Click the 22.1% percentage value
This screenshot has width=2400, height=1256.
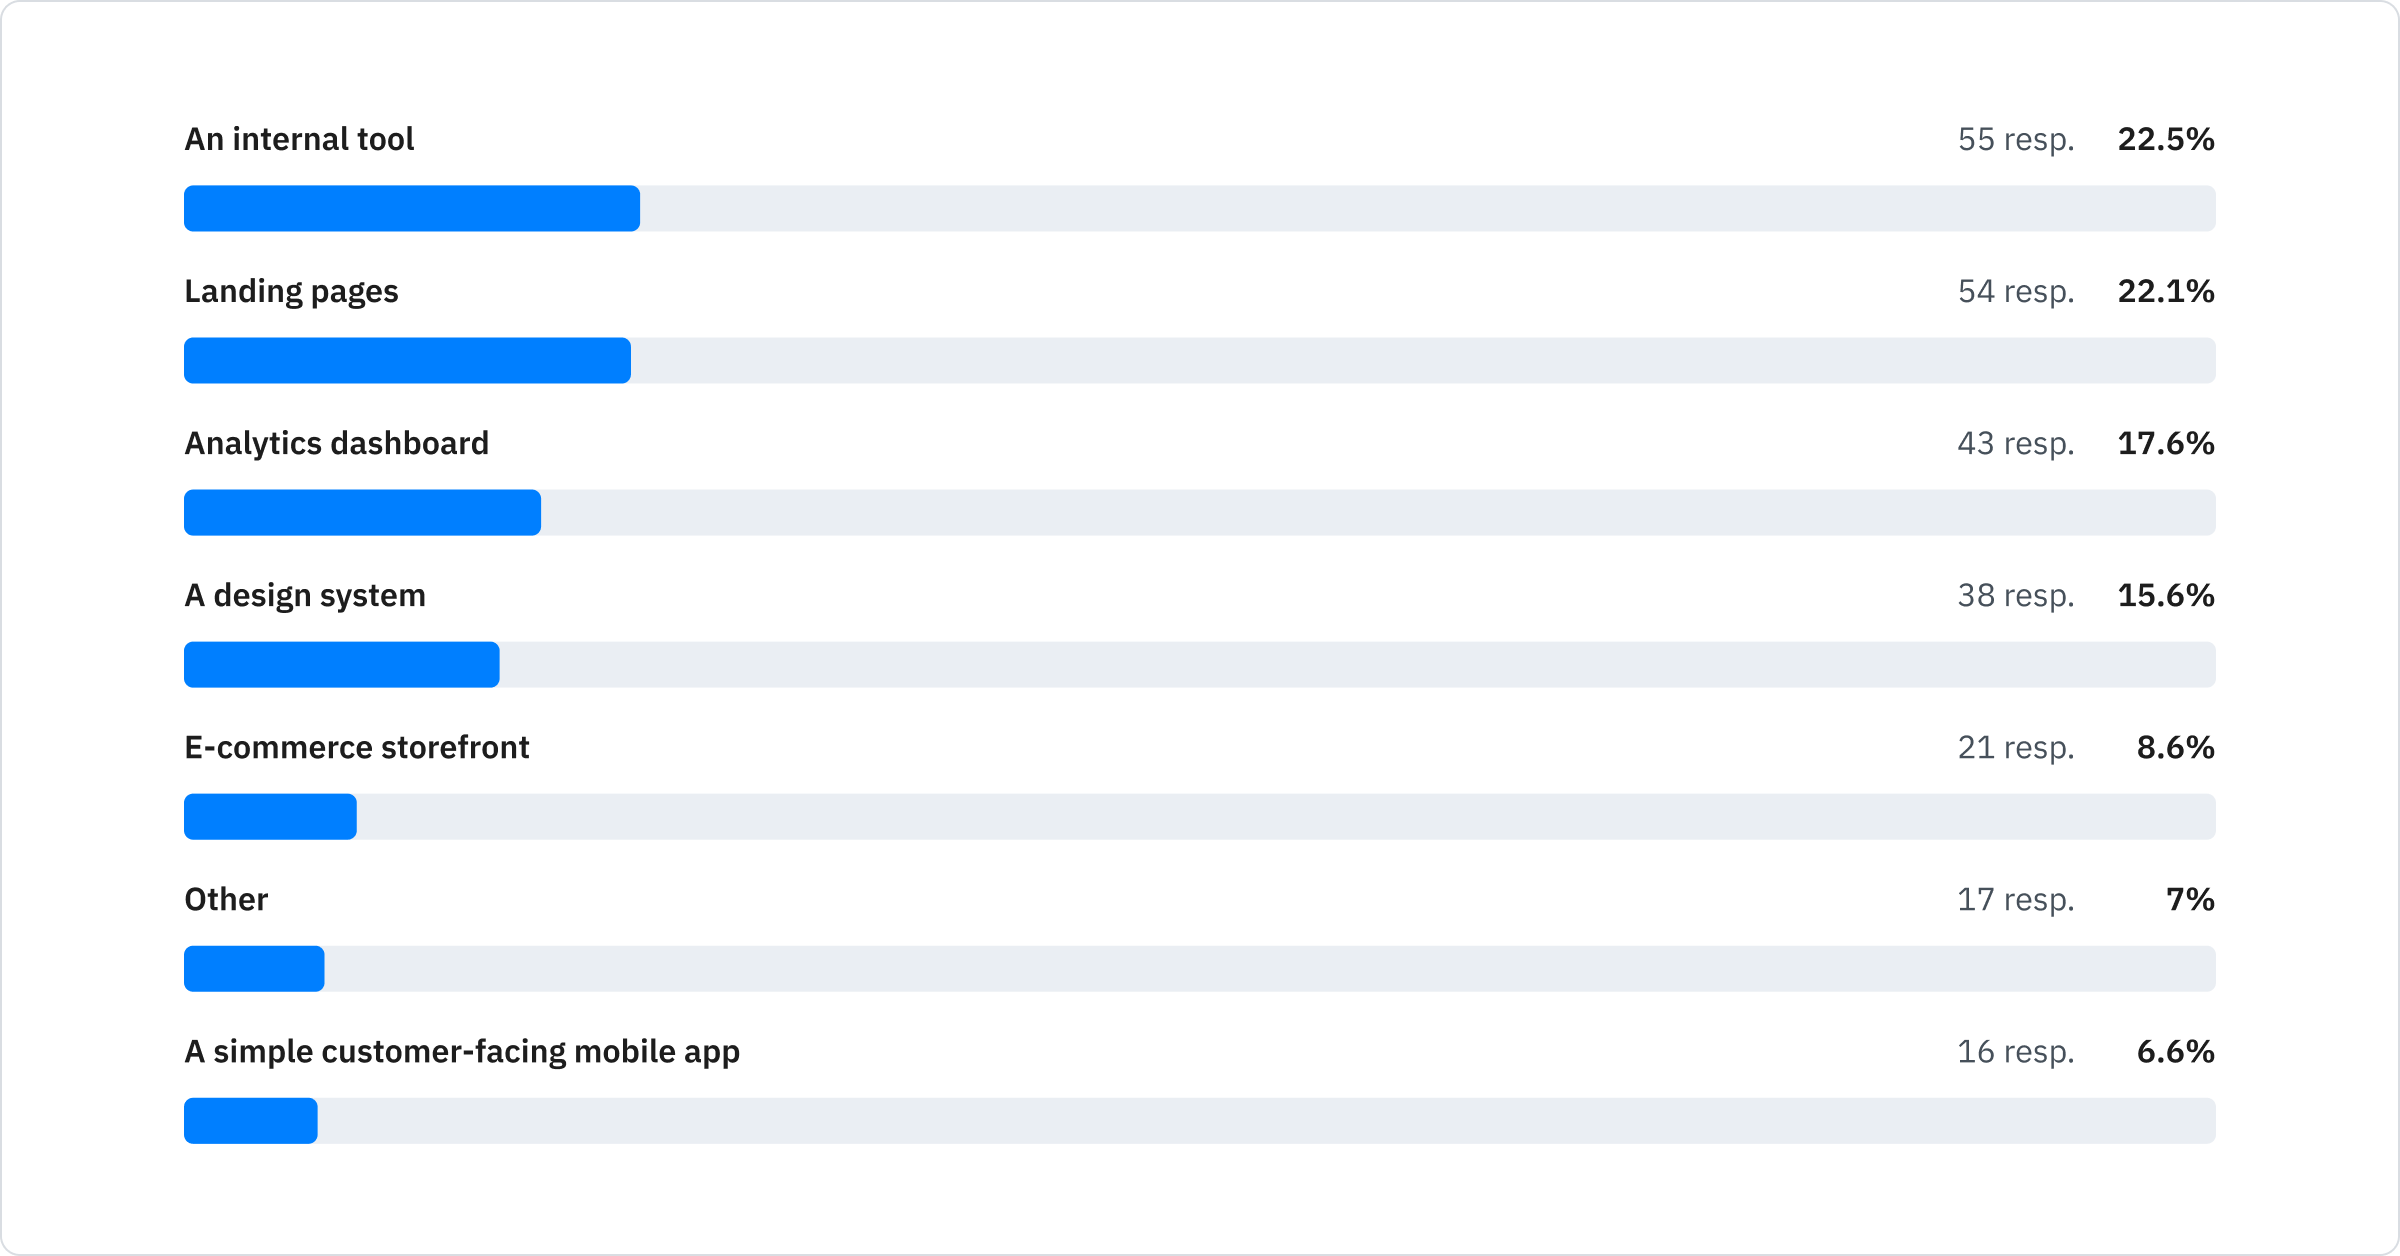(2165, 291)
